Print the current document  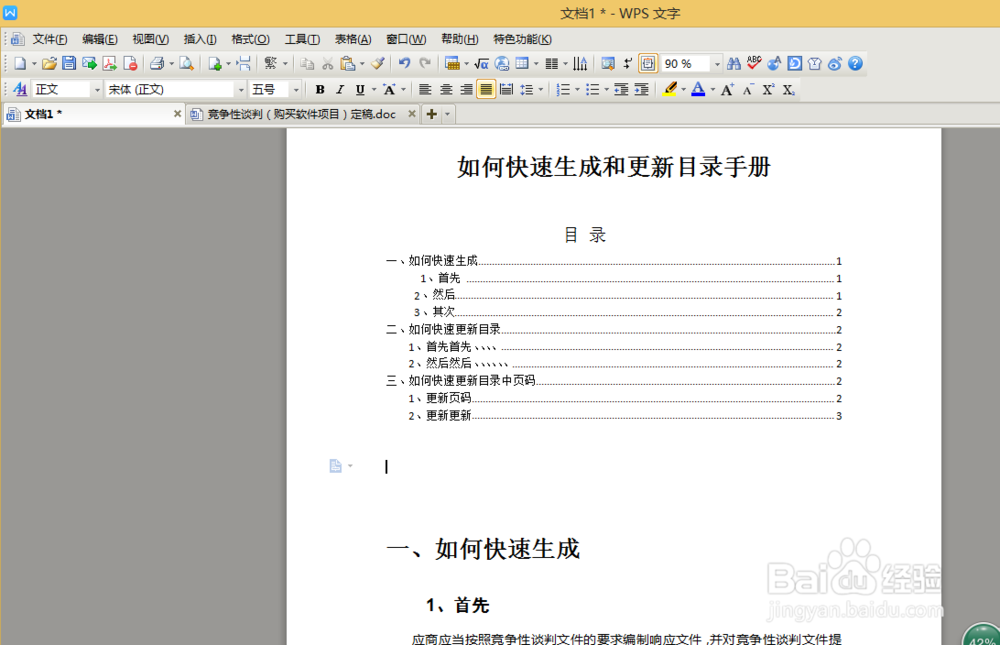pyautogui.click(x=157, y=63)
